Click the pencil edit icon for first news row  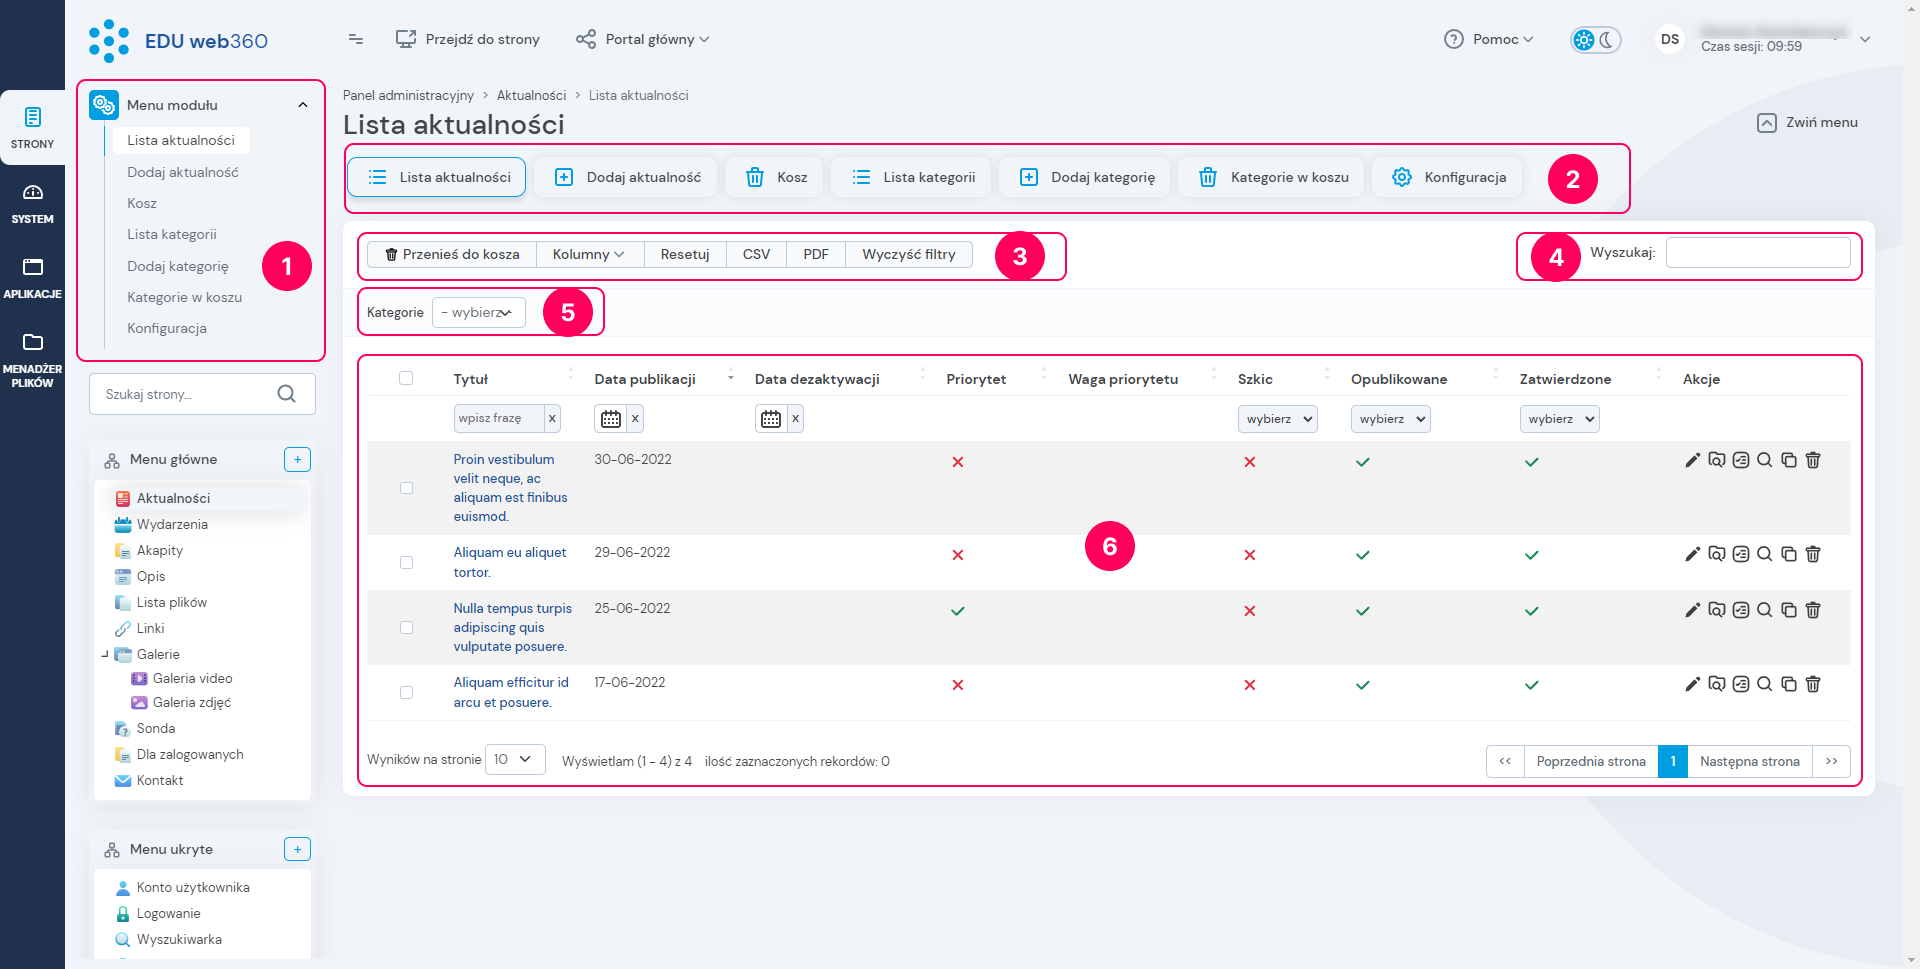[1692, 460]
